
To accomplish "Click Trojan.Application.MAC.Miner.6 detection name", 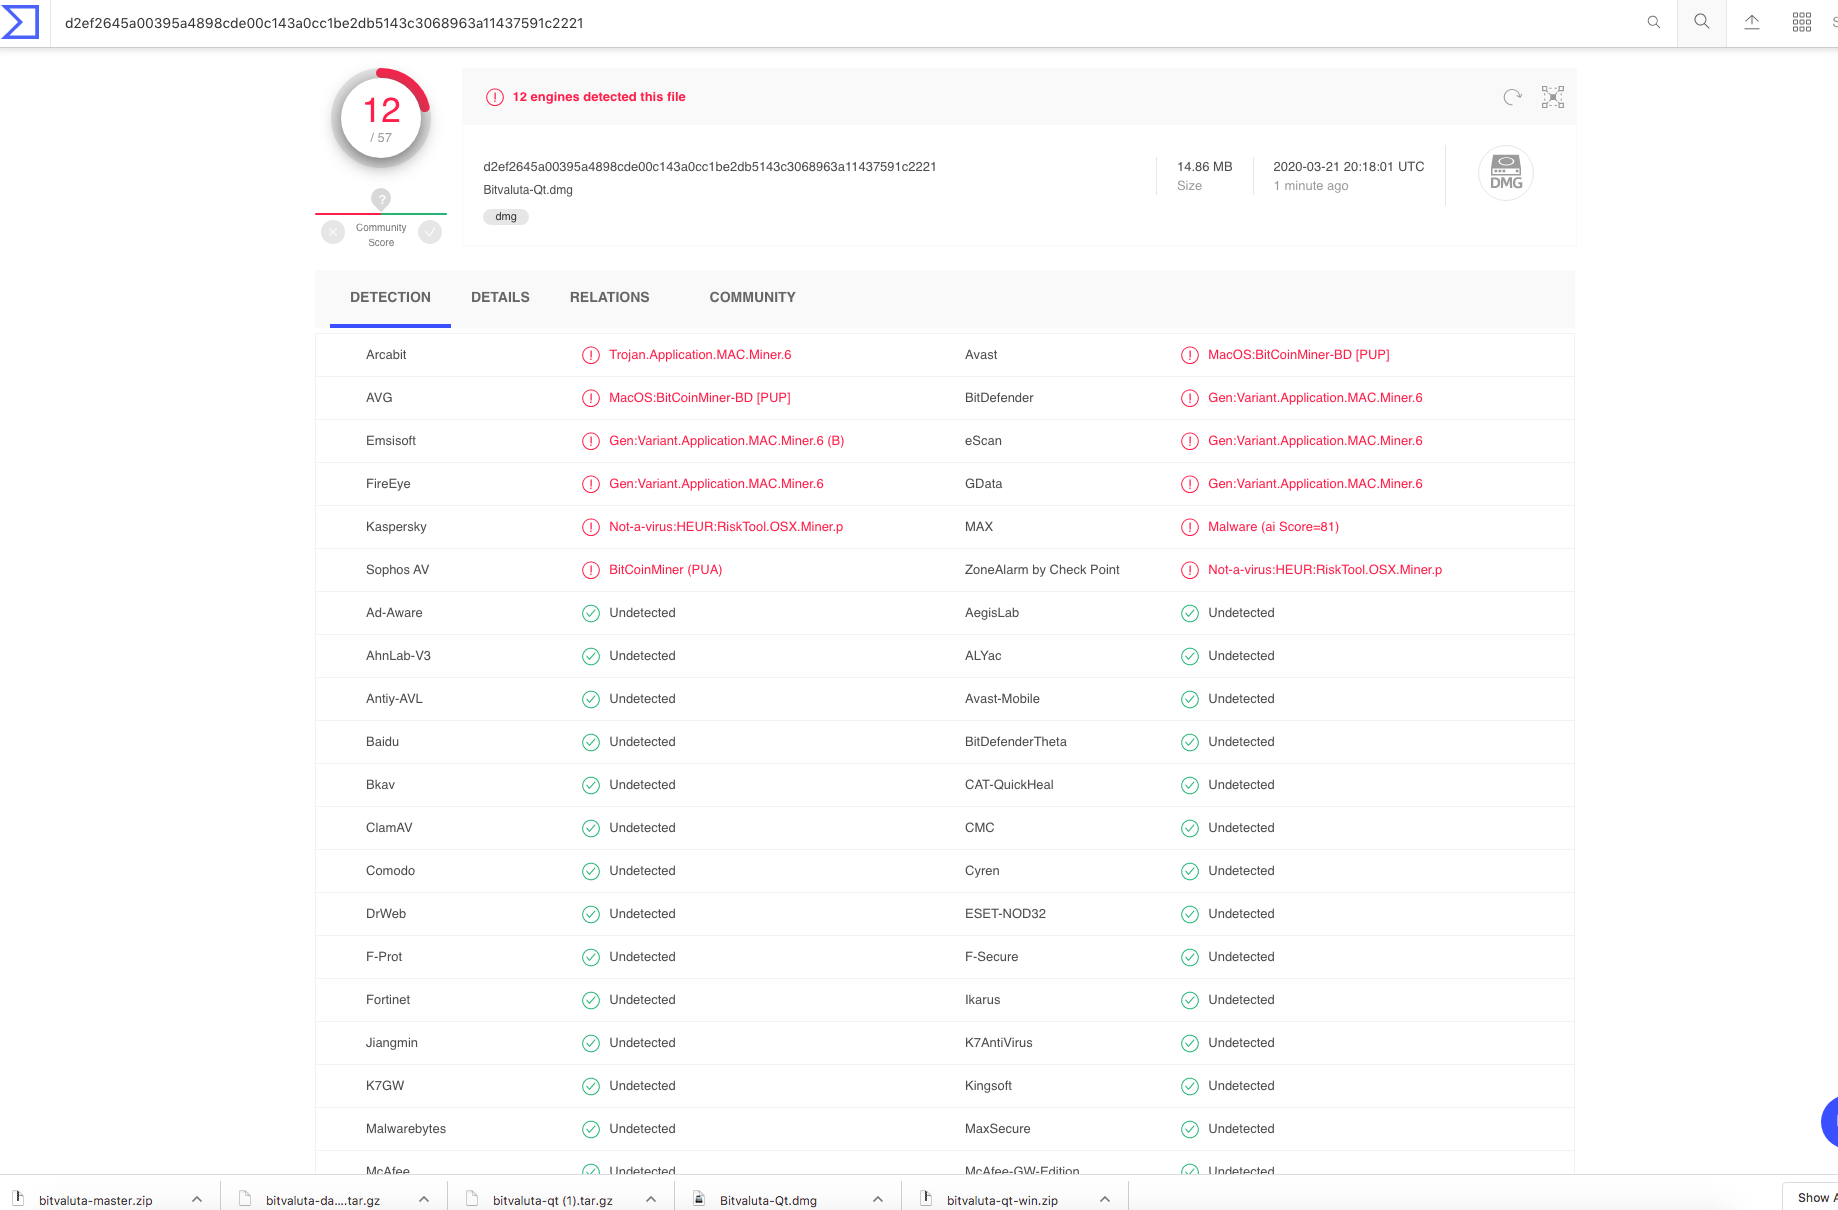I will point(700,355).
